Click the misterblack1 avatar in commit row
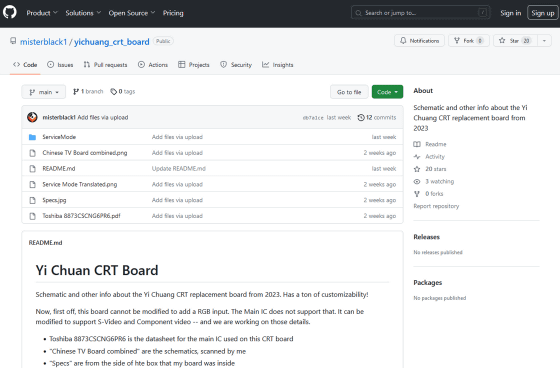The image size is (560, 368). tap(32, 117)
